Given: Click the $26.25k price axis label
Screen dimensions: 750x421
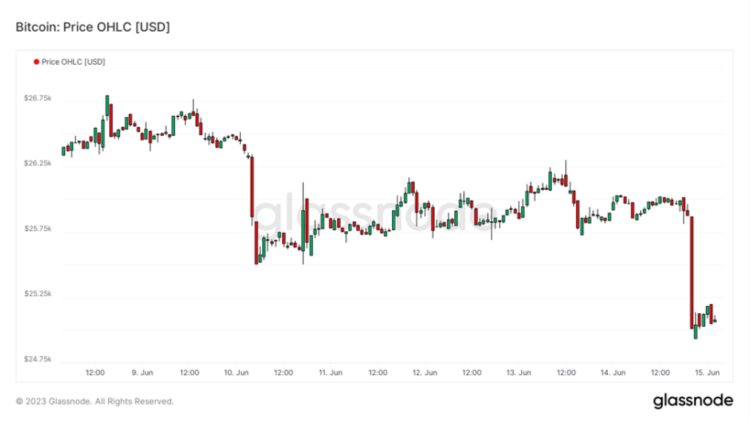Looking at the screenshot, I should pyautogui.click(x=38, y=163).
